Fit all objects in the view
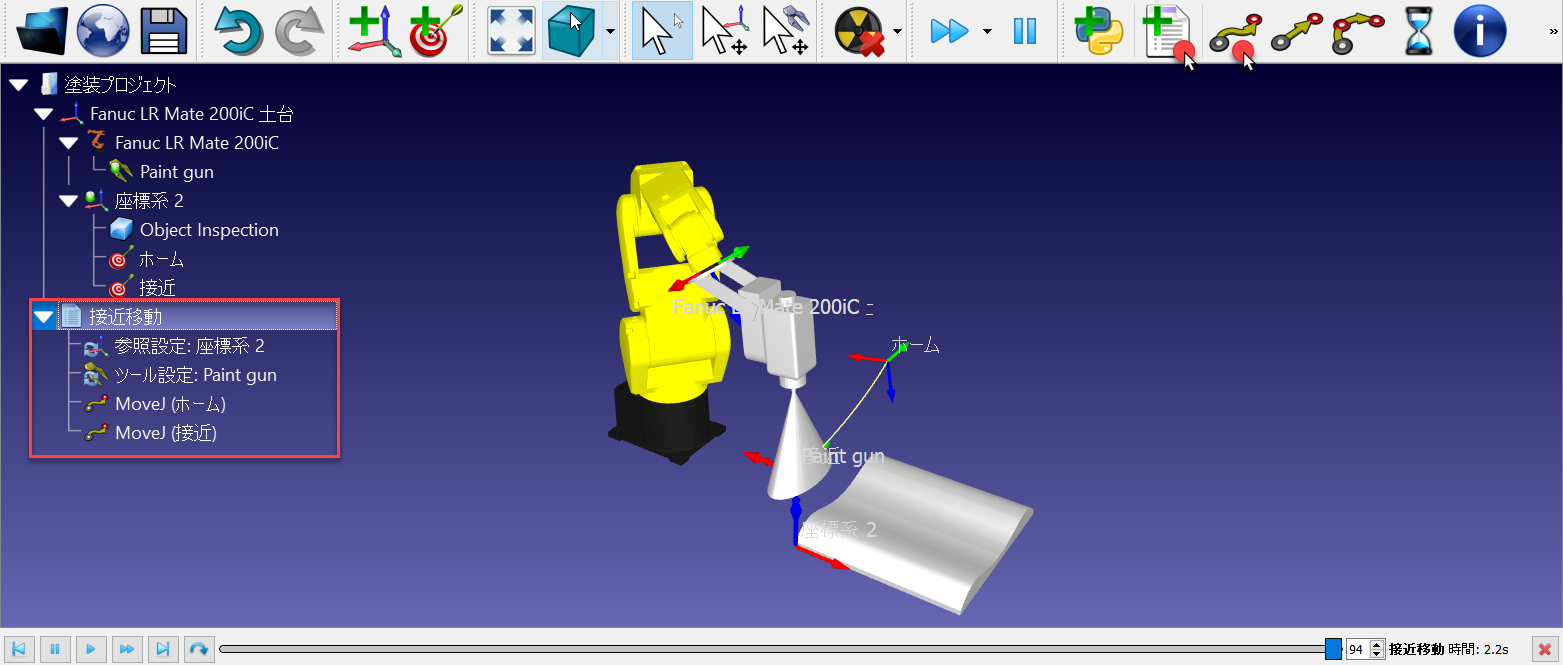The image size is (1563, 665). 511,31
